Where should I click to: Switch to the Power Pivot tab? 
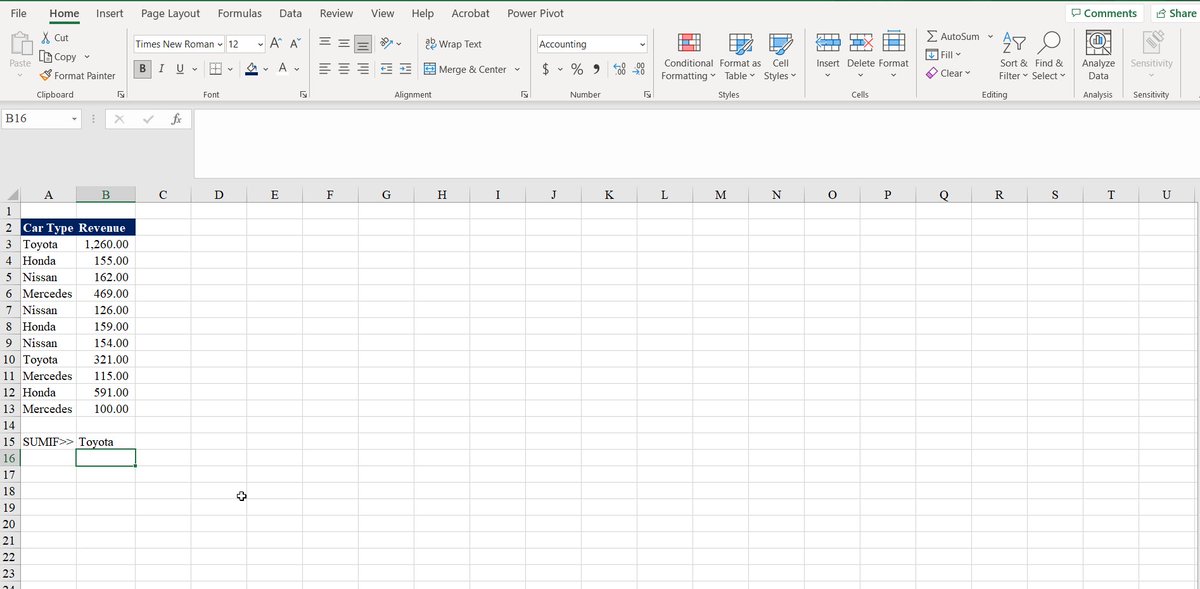click(x=535, y=13)
